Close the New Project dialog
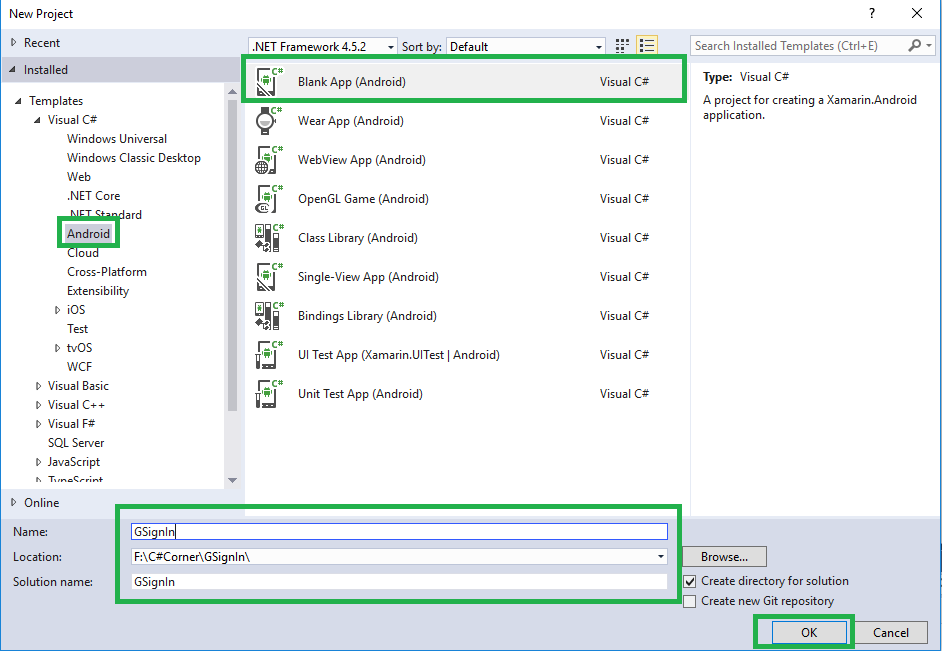The image size is (942, 651). (917, 13)
